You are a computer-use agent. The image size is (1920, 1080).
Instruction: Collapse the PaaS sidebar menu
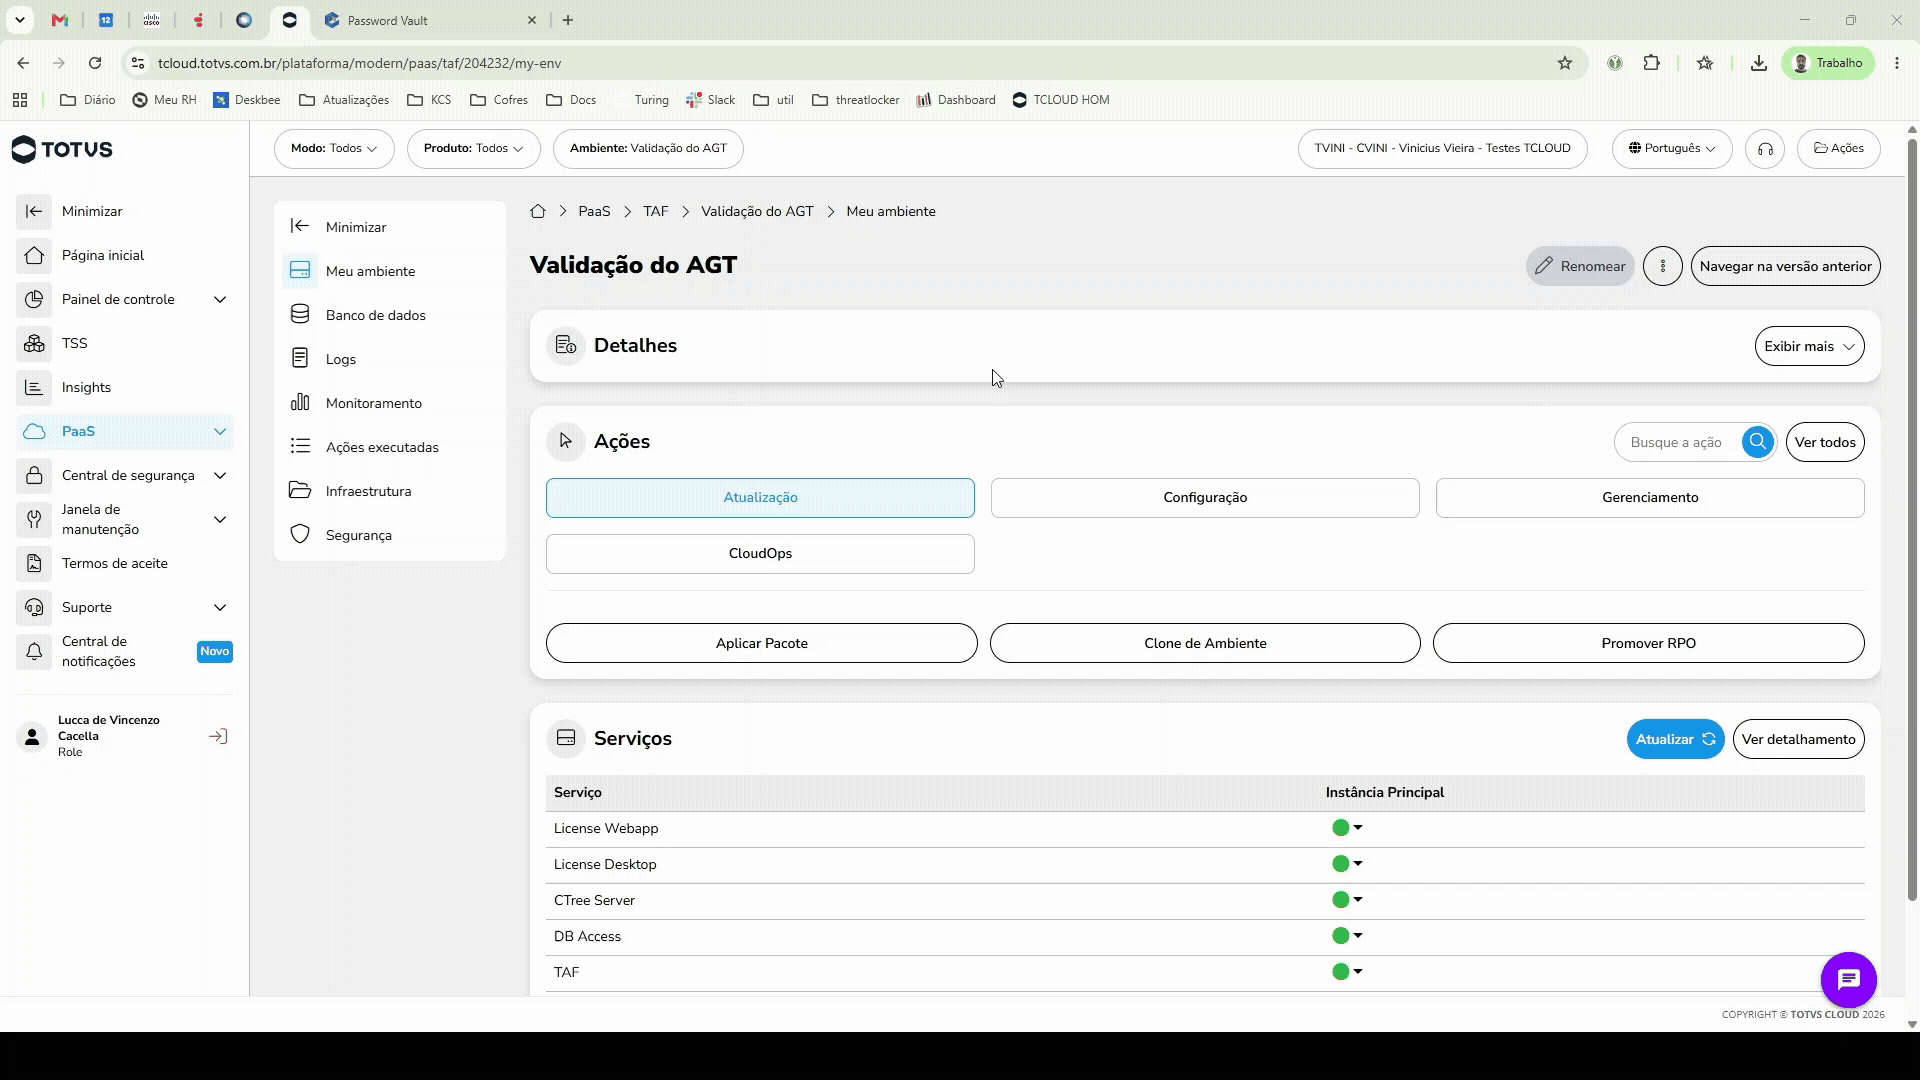click(x=220, y=431)
